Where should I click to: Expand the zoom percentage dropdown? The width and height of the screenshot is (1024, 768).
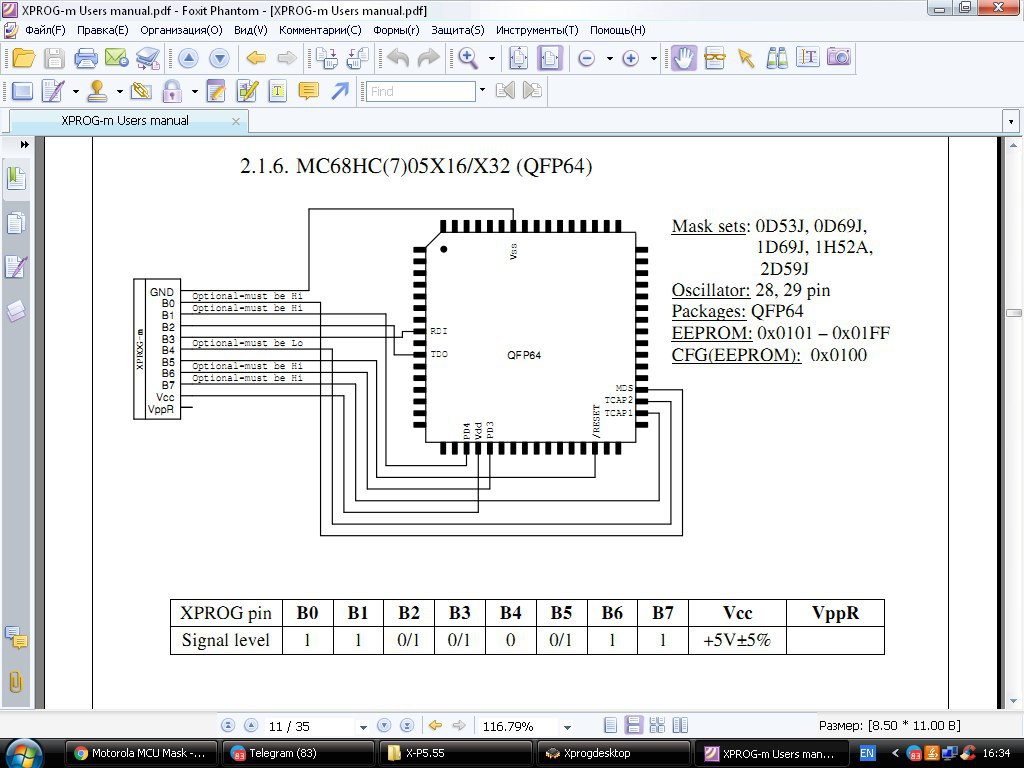[x=567, y=727]
